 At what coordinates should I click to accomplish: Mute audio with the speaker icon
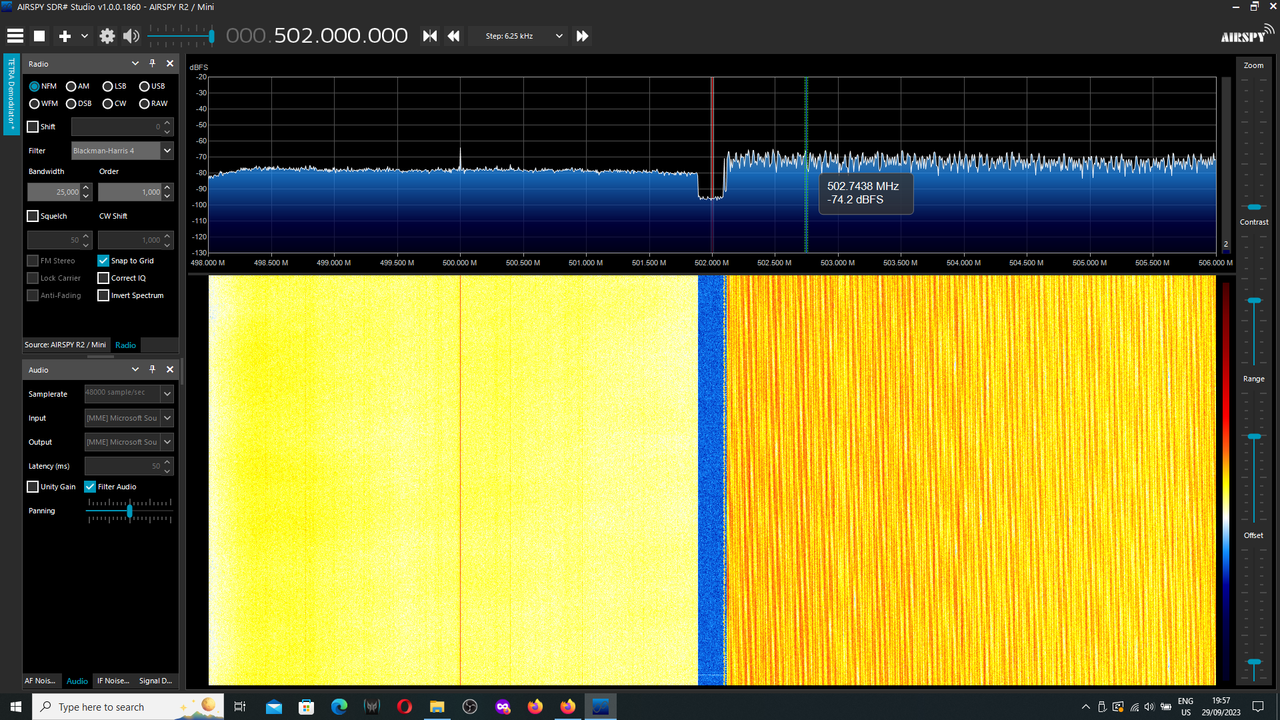pyautogui.click(x=131, y=36)
